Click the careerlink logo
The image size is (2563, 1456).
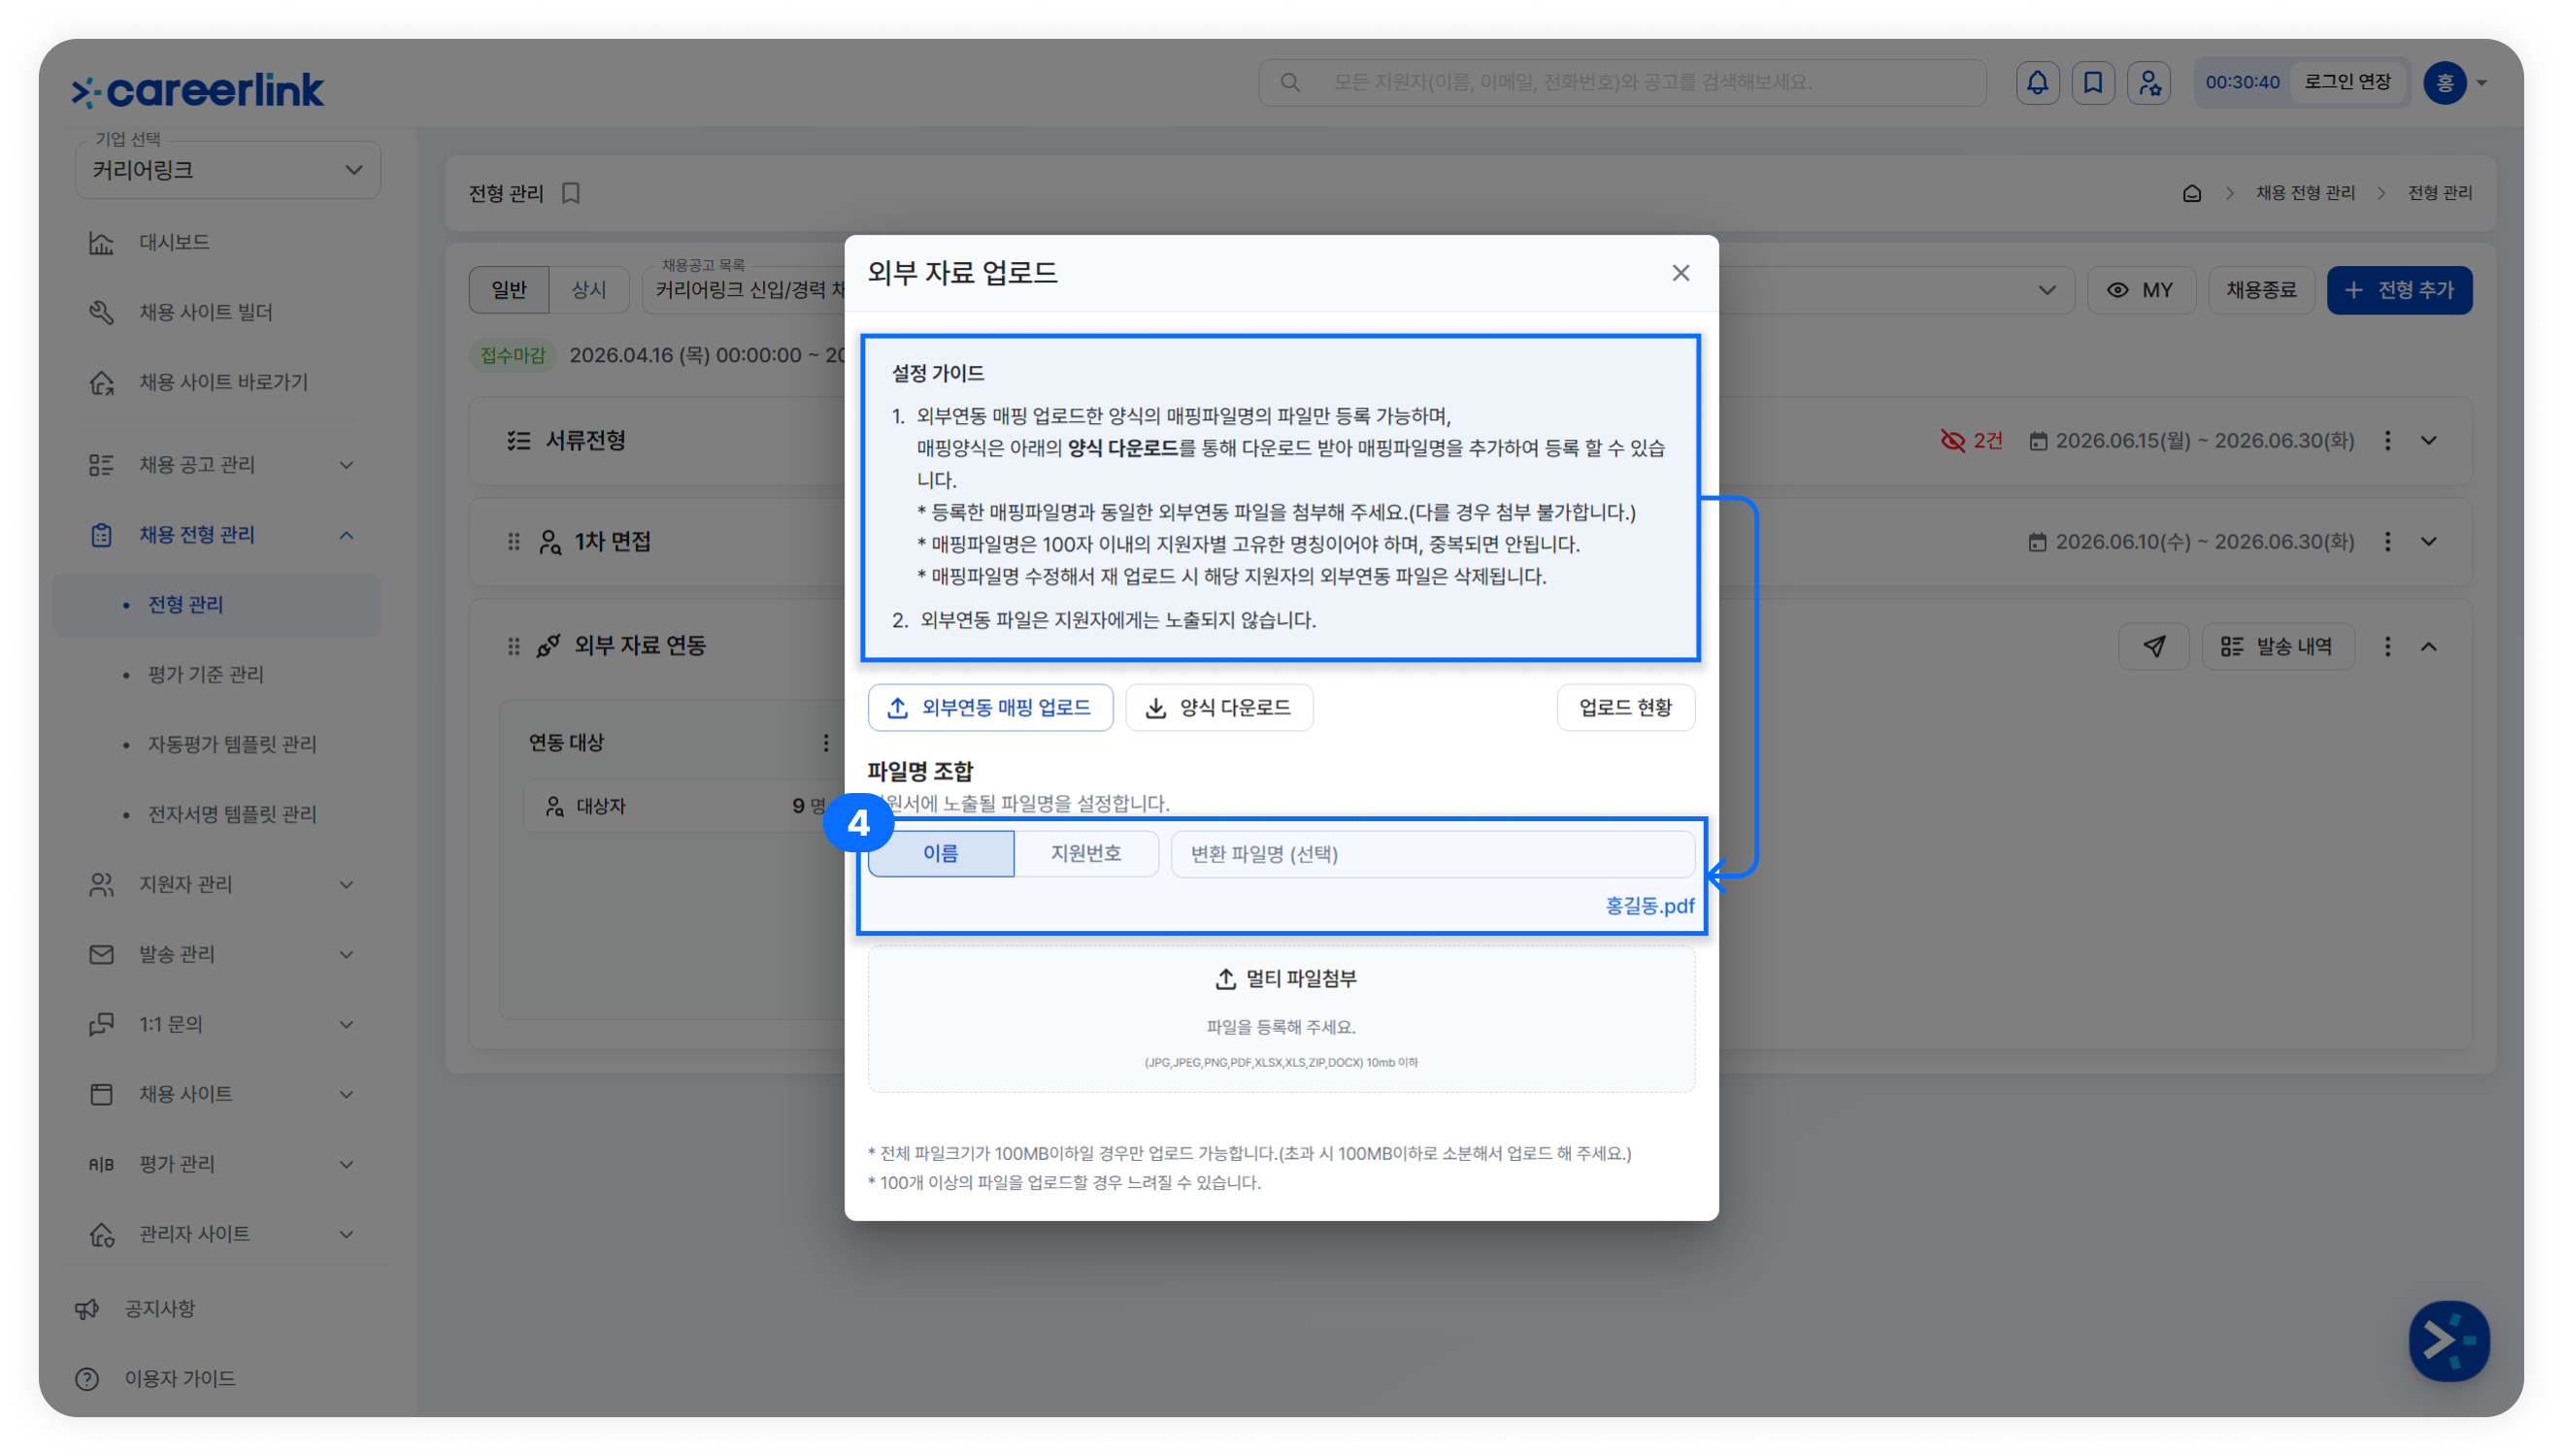[x=197, y=90]
